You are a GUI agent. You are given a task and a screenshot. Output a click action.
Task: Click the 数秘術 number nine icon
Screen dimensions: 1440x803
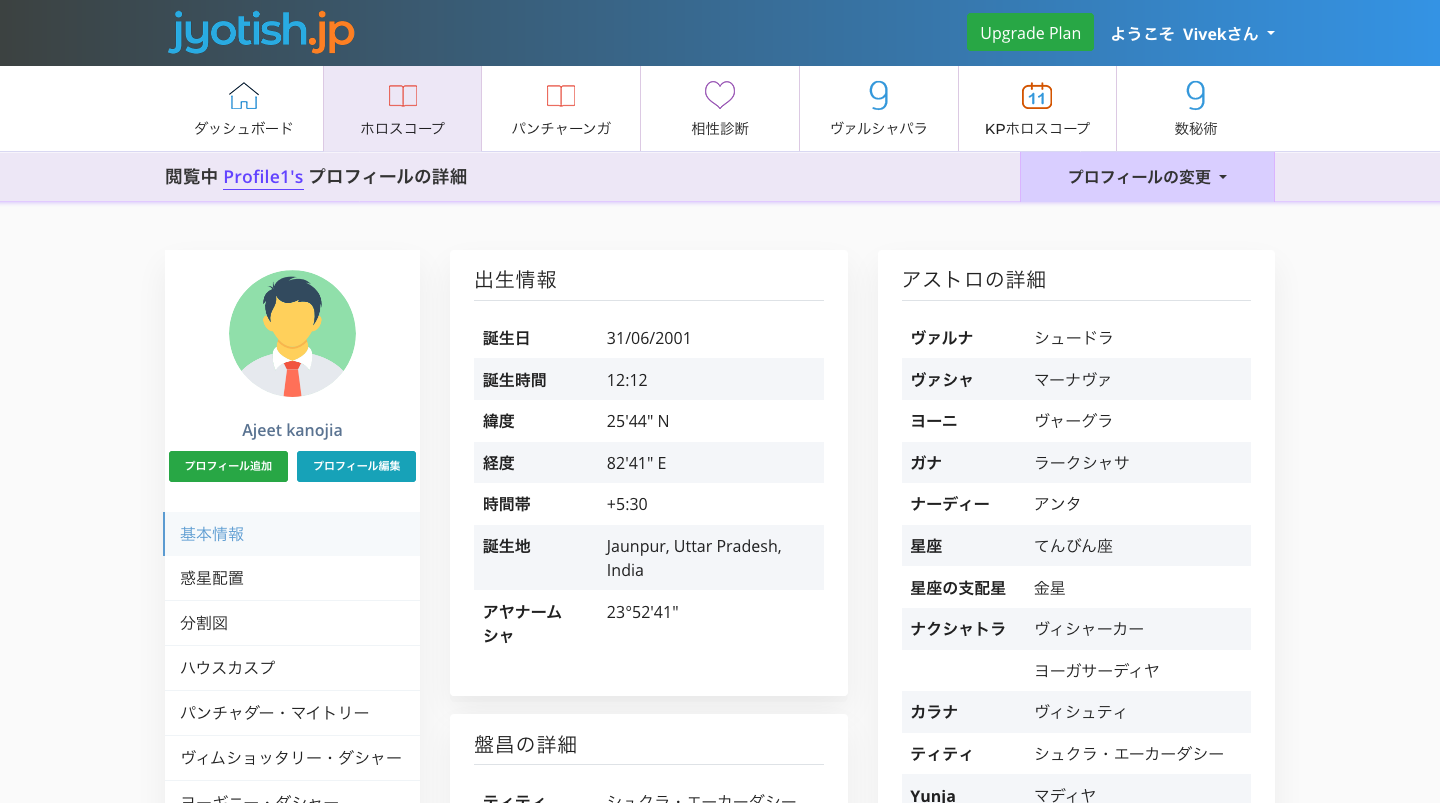point(1195,96)
